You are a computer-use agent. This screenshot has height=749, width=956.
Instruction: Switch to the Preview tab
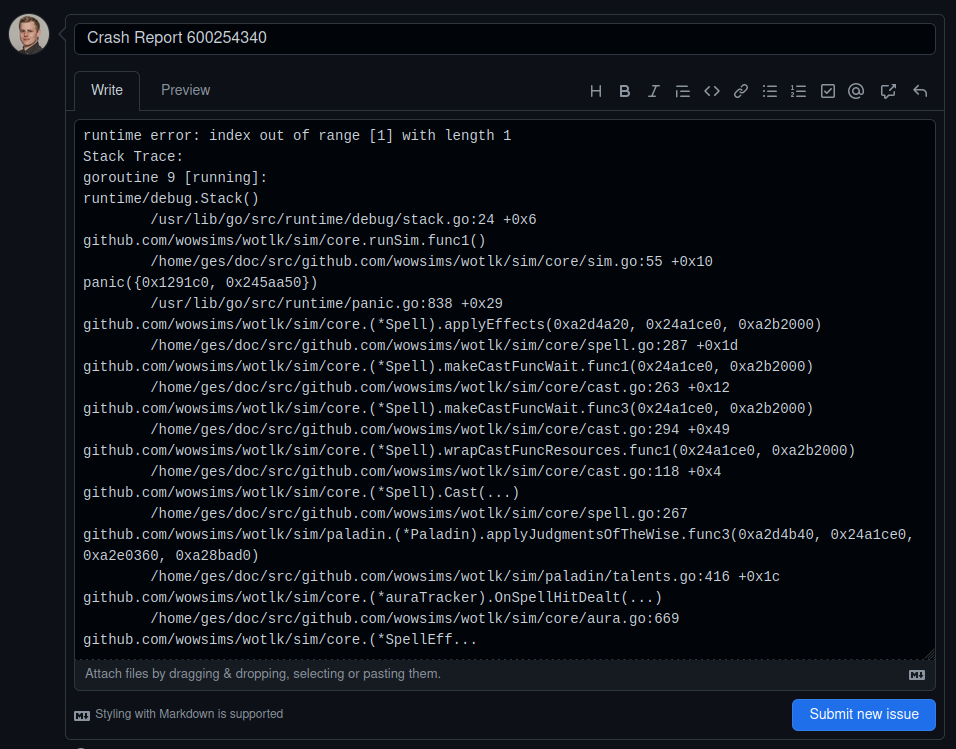pos(185,89)
